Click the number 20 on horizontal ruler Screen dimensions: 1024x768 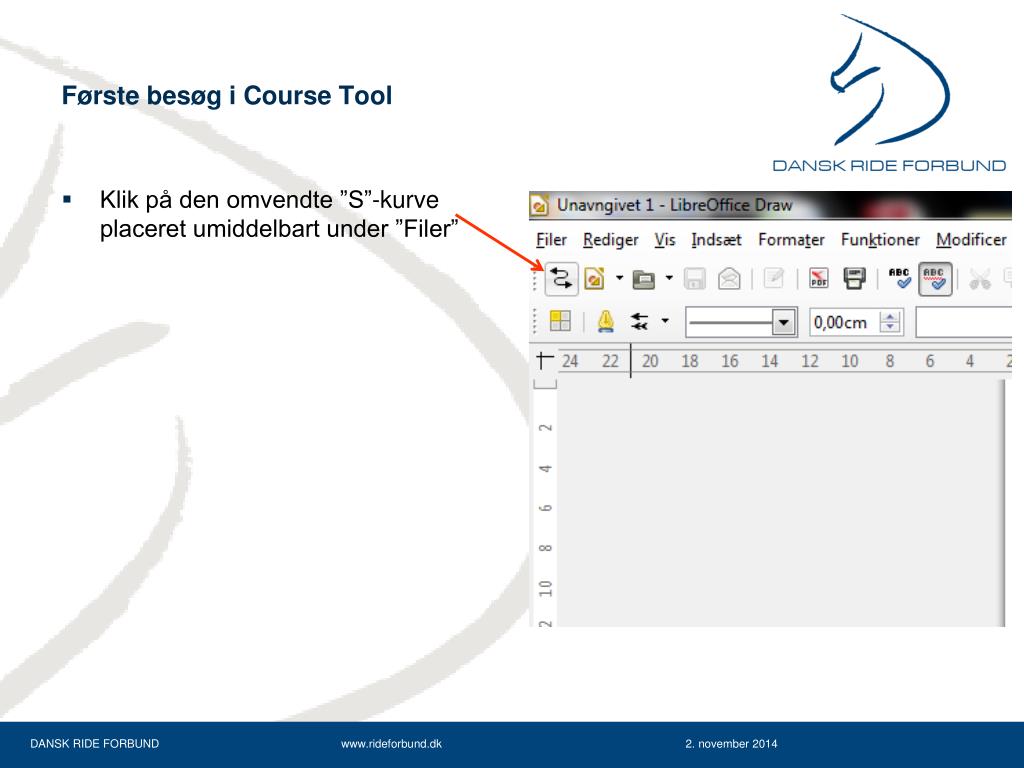(650, 361)
